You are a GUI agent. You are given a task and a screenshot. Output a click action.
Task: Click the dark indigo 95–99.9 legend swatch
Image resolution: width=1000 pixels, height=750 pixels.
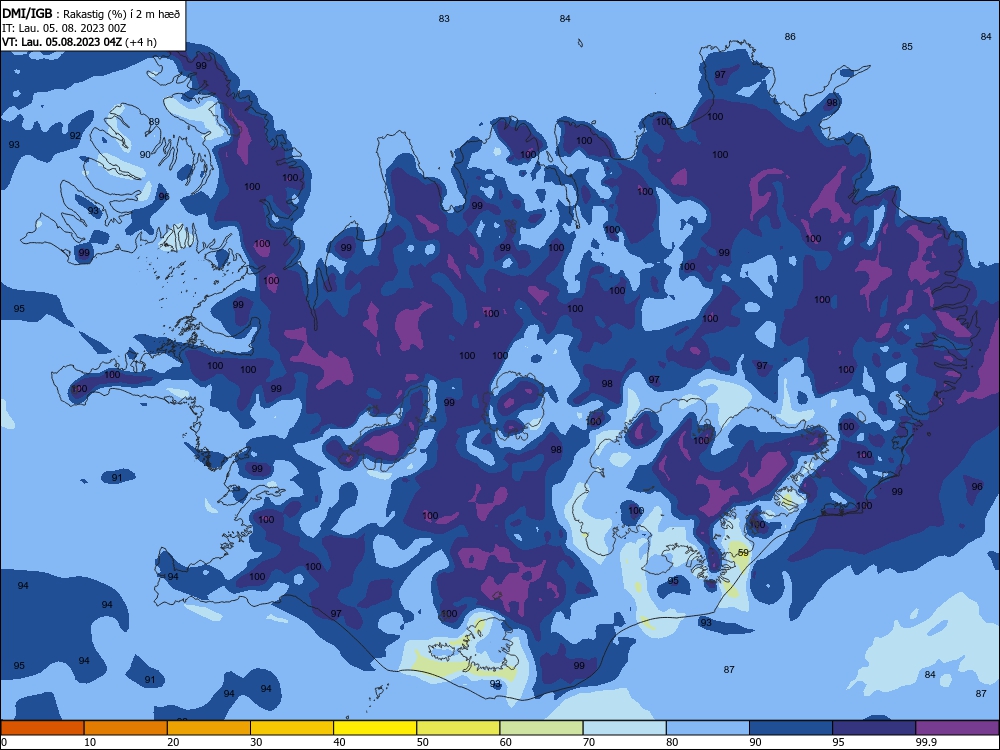tap(874, 728)
